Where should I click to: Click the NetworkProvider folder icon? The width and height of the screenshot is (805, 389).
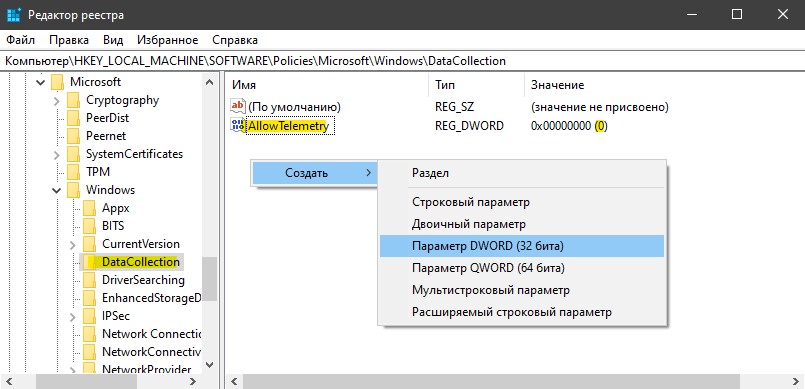(89, 368)
